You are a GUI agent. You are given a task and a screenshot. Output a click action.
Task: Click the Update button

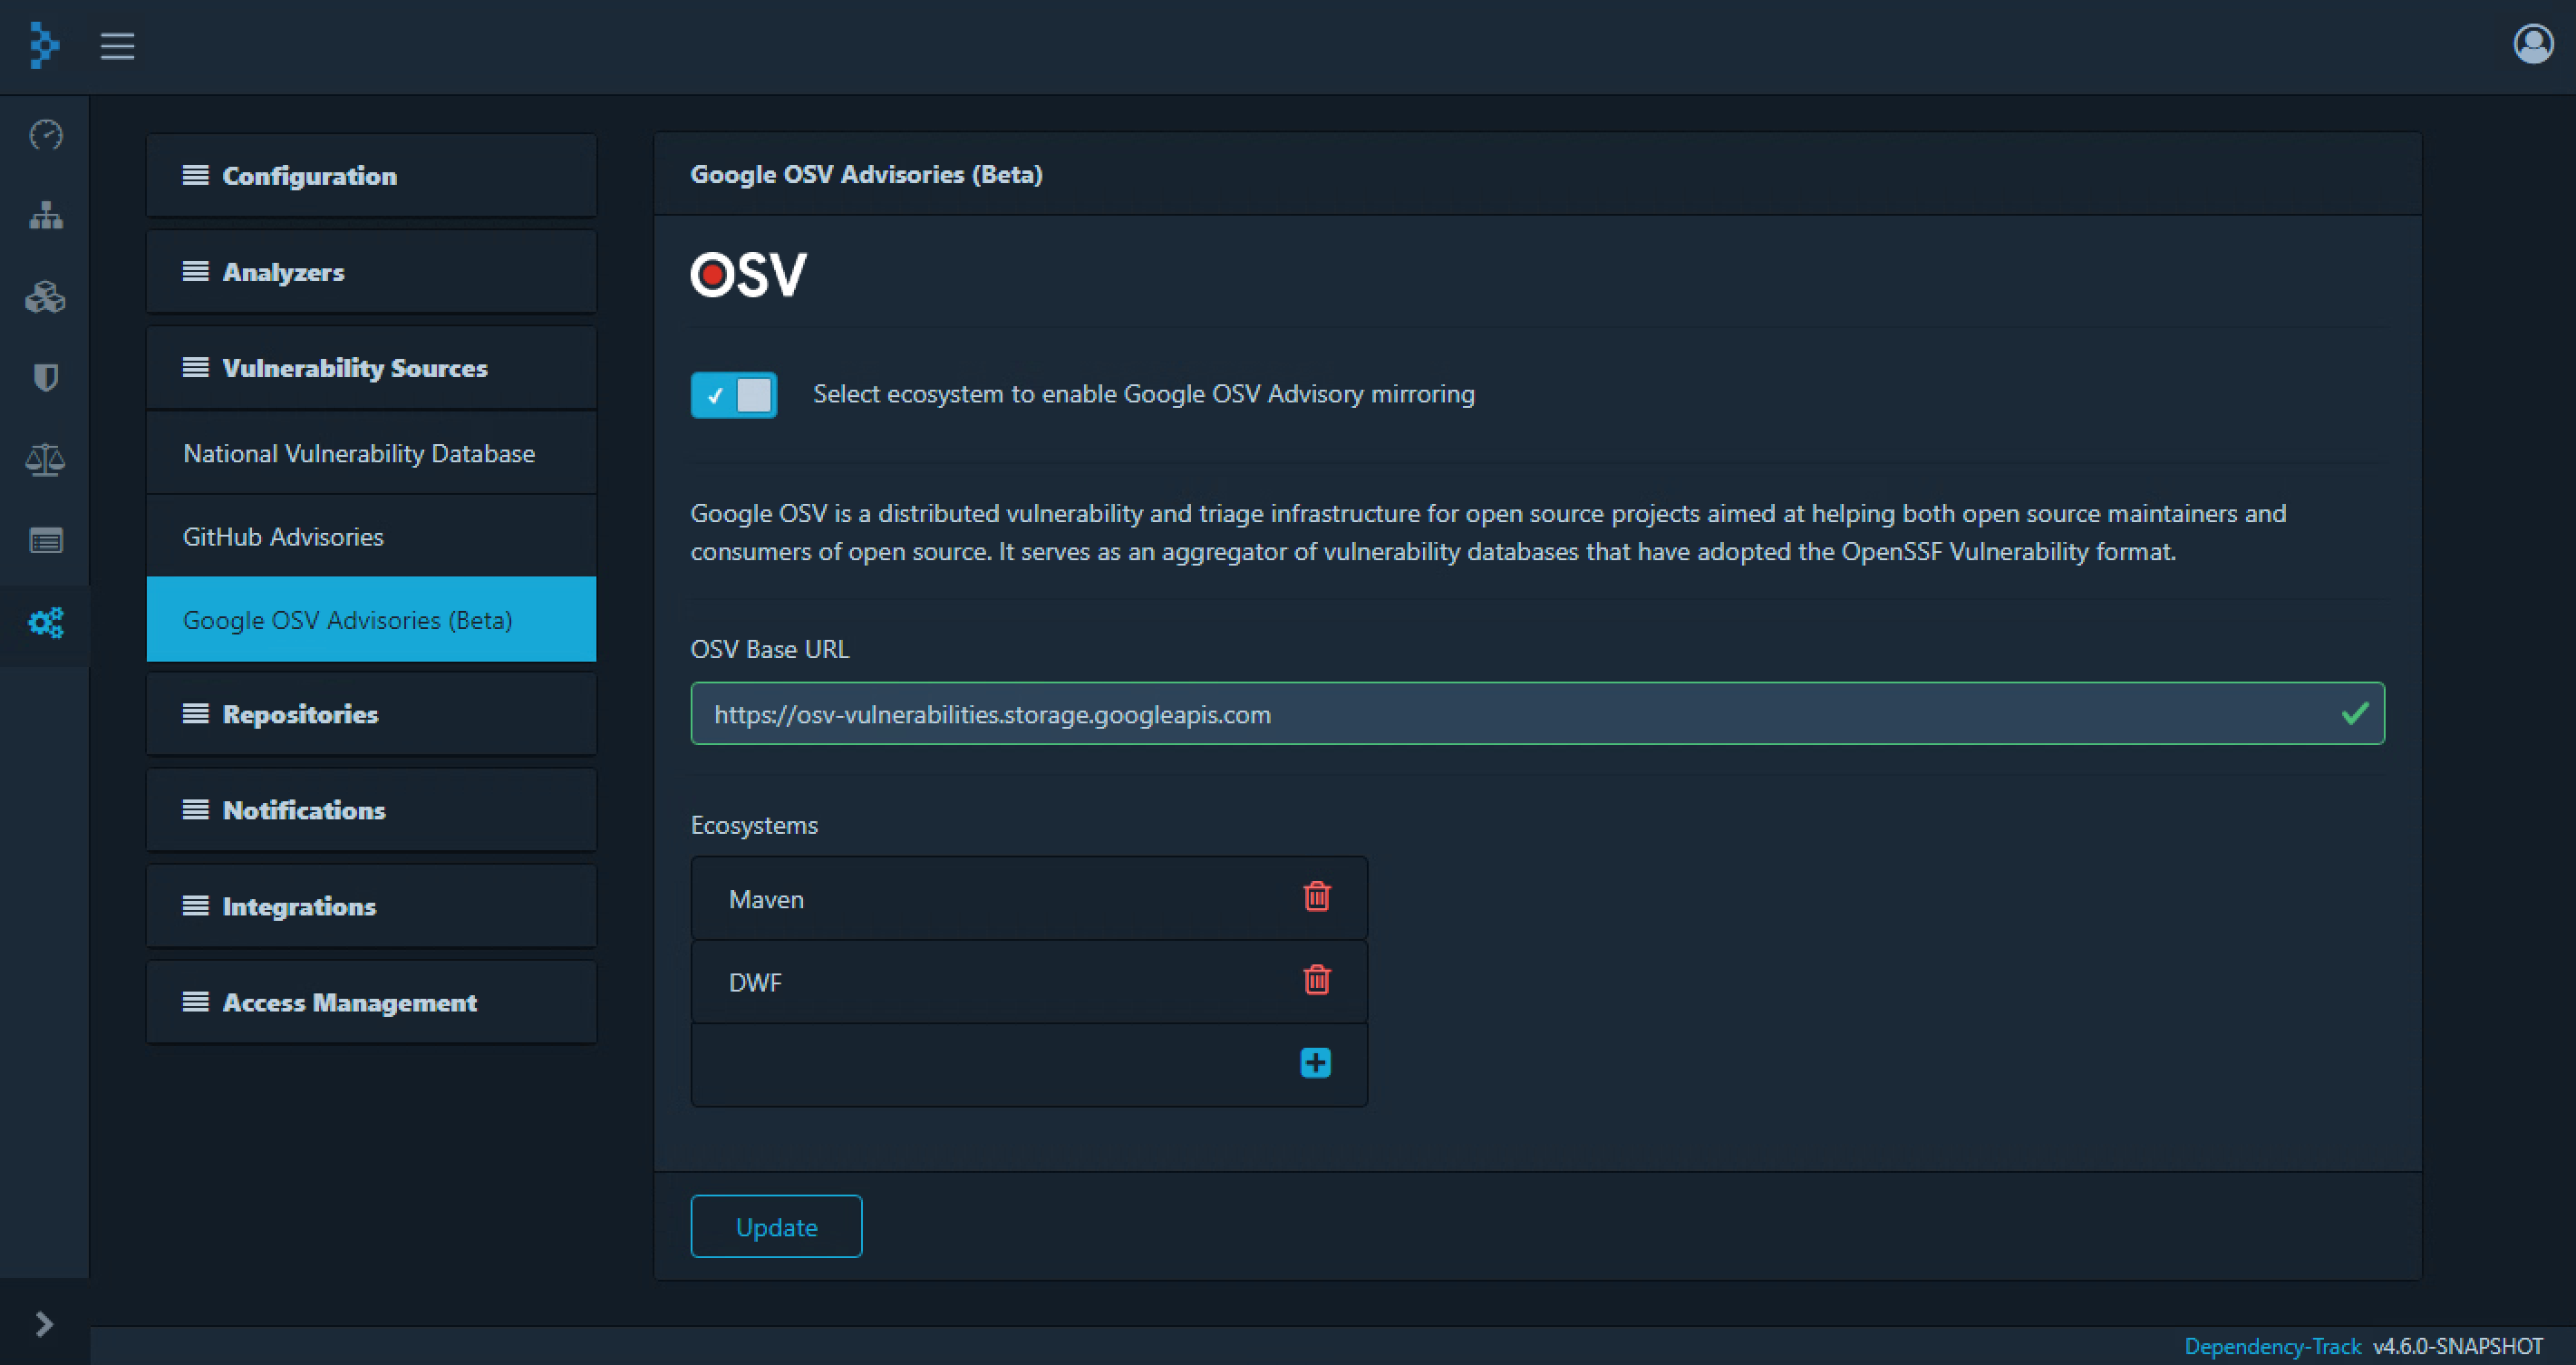776,1227
